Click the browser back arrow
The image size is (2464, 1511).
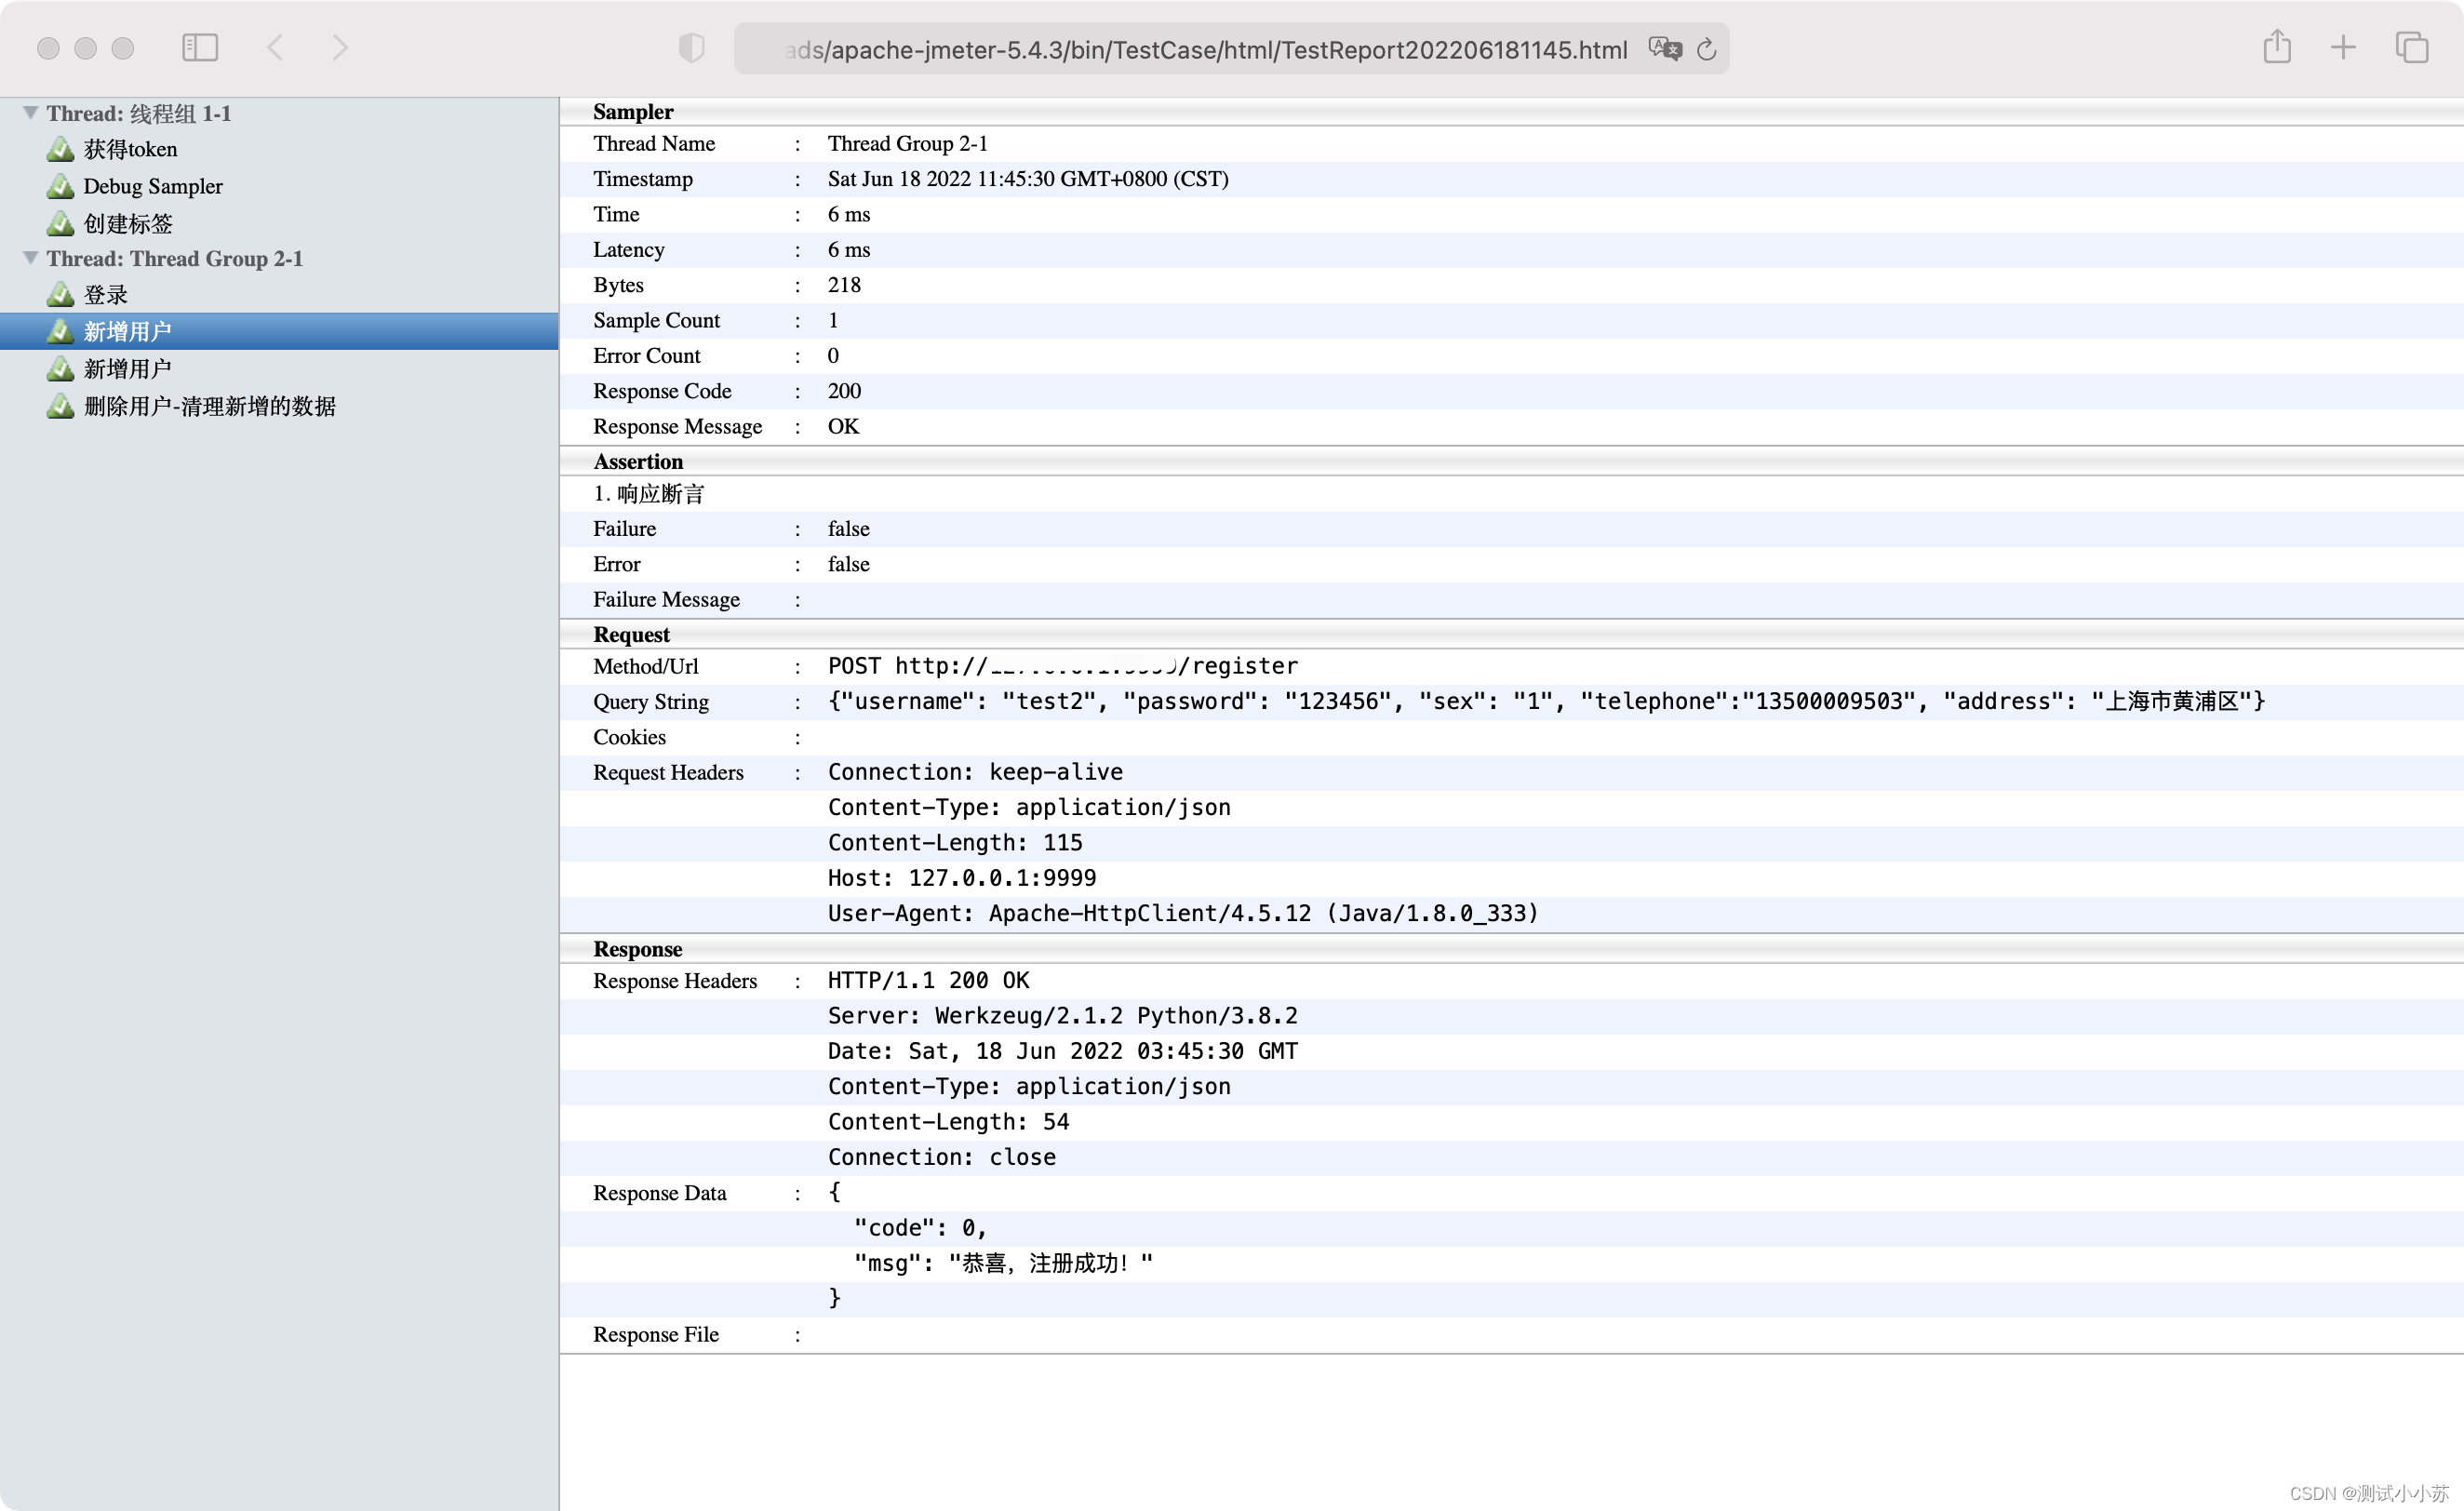point(275,47)
